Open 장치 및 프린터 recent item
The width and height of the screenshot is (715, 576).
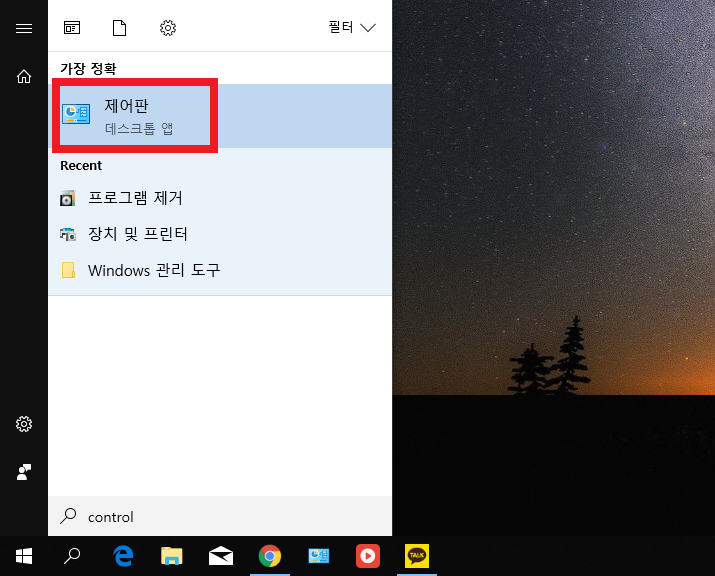coord(220,234)
